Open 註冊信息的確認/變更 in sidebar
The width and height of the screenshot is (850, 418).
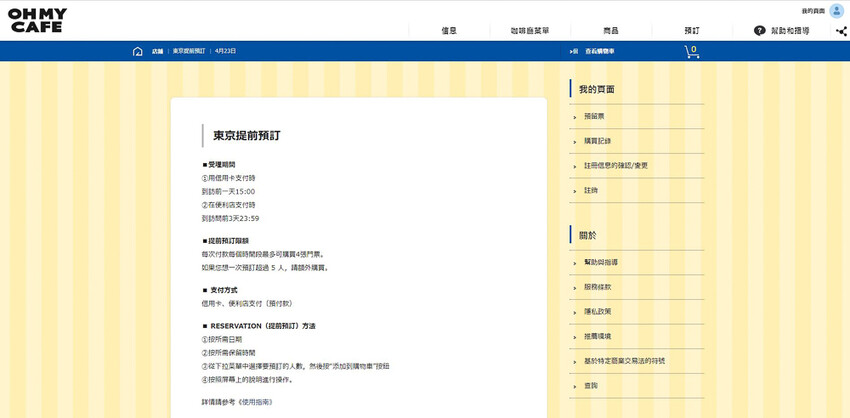tap(616, 165)
